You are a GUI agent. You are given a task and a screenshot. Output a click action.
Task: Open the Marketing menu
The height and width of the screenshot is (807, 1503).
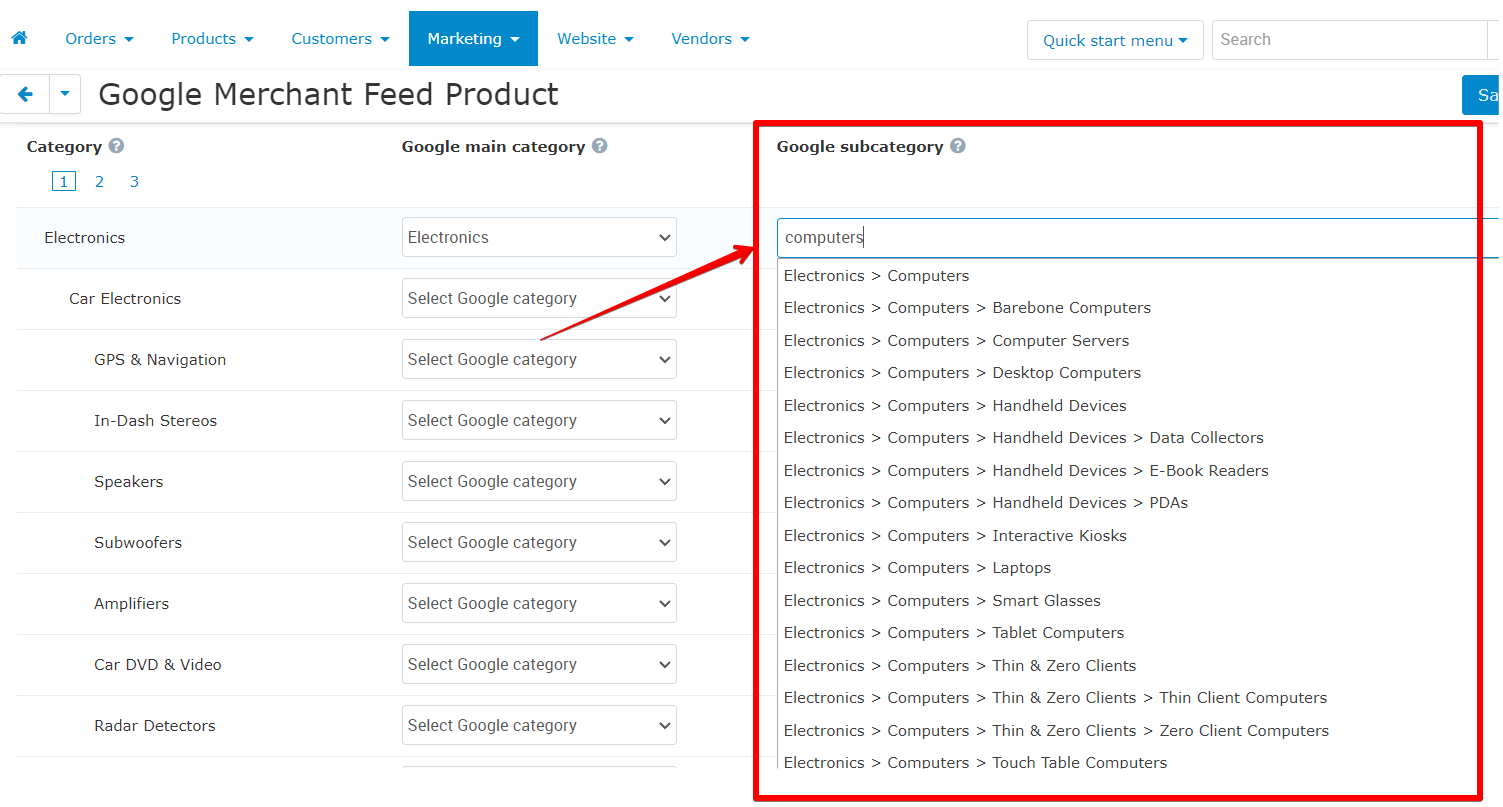tap(473, 39)
